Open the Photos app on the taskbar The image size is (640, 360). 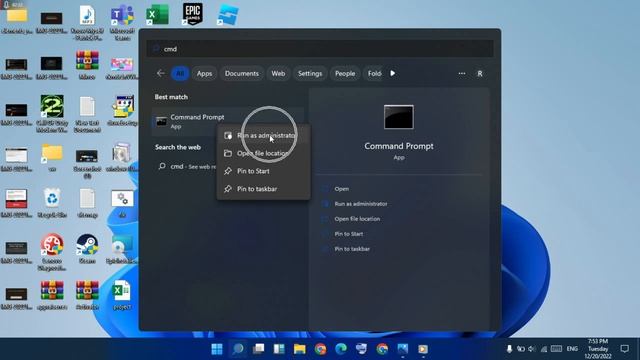[x=402, y=349]
